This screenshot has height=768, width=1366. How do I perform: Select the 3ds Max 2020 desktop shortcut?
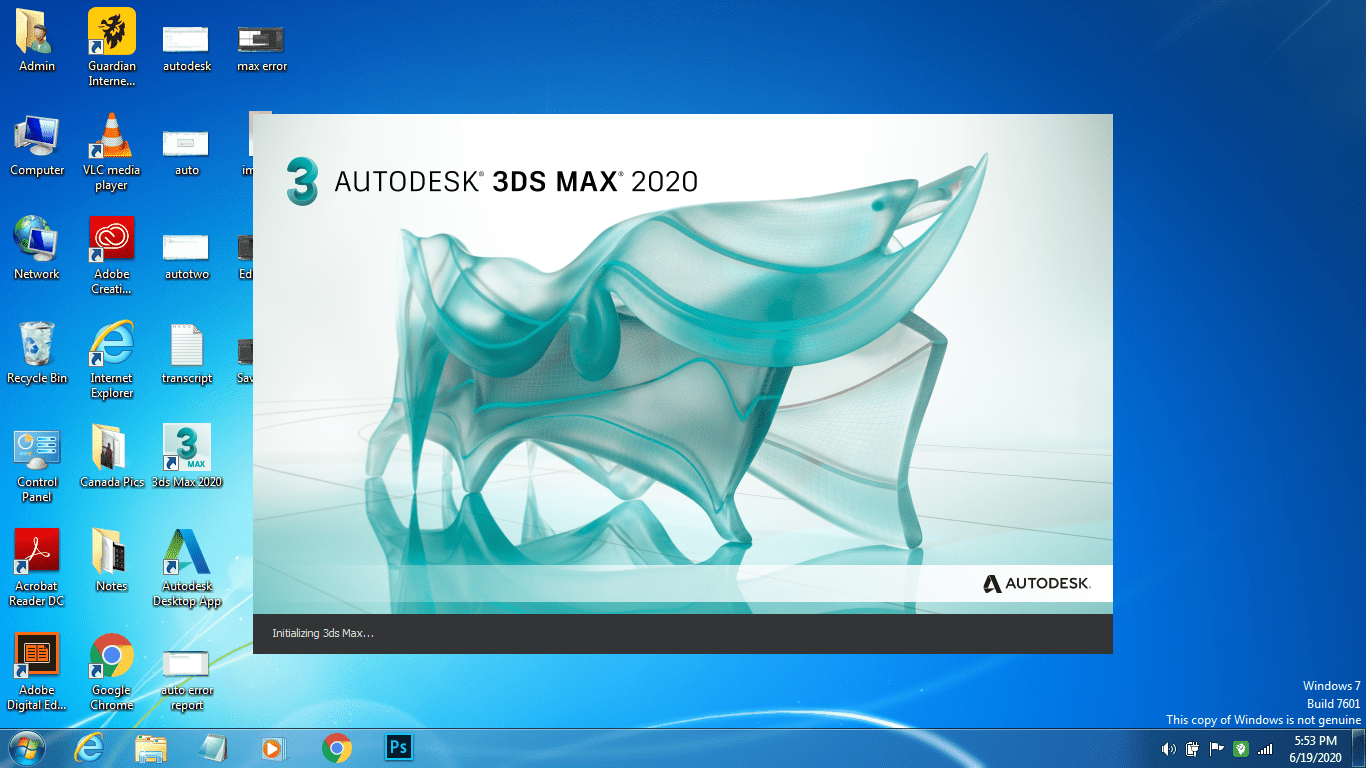(x=187, y=456)
